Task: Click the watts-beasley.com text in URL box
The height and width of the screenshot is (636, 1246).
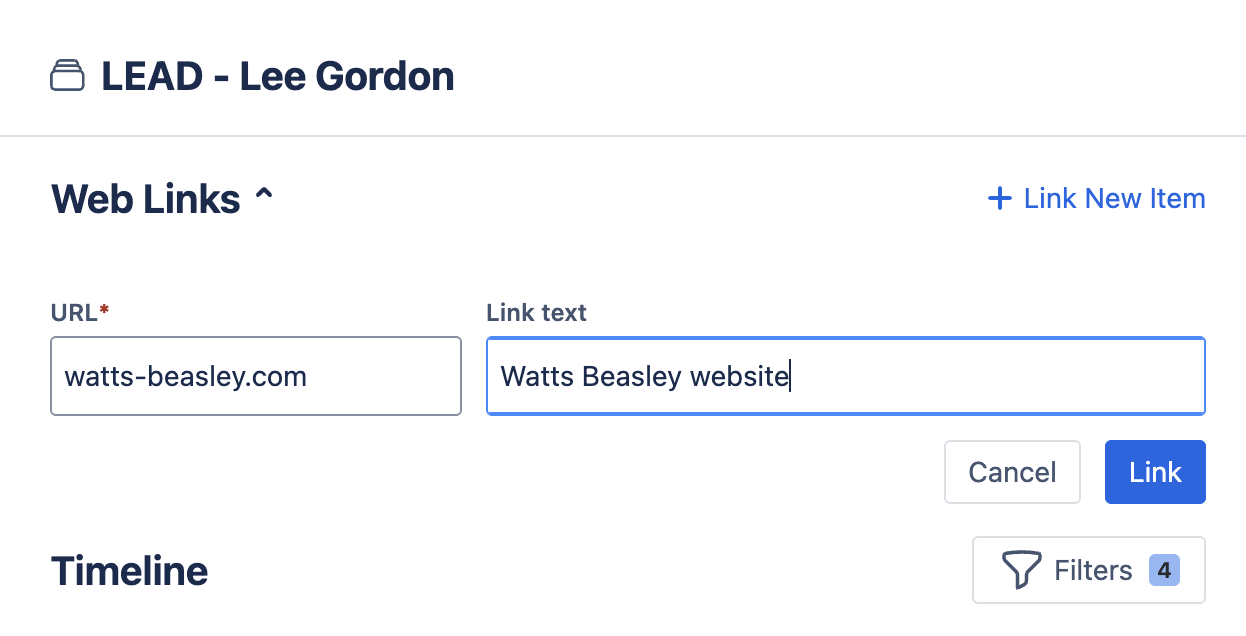Action: [x=185, y=377]
